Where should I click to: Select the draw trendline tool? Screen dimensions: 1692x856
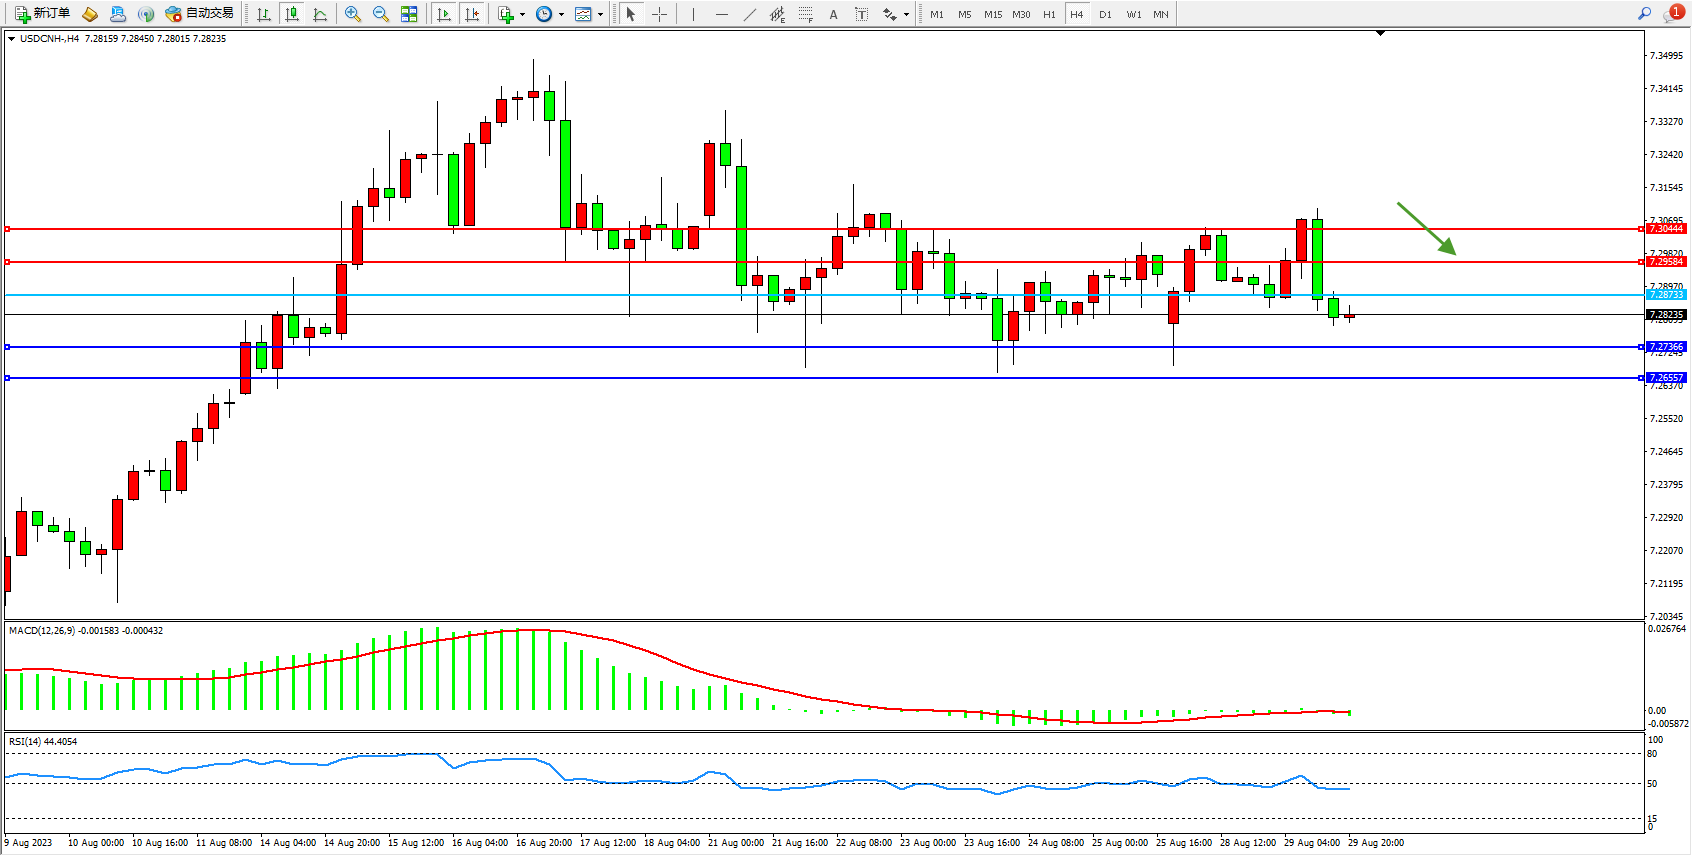(750, 14)
